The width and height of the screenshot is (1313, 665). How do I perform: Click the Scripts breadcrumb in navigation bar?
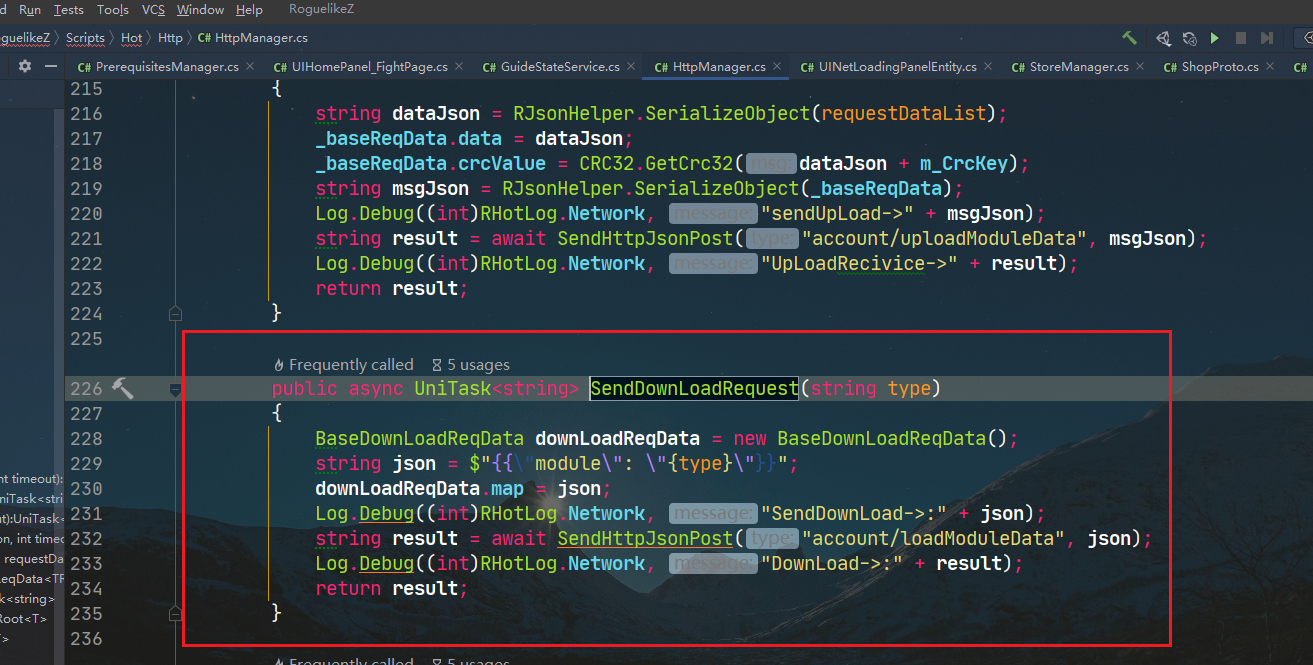coord(85,38)
